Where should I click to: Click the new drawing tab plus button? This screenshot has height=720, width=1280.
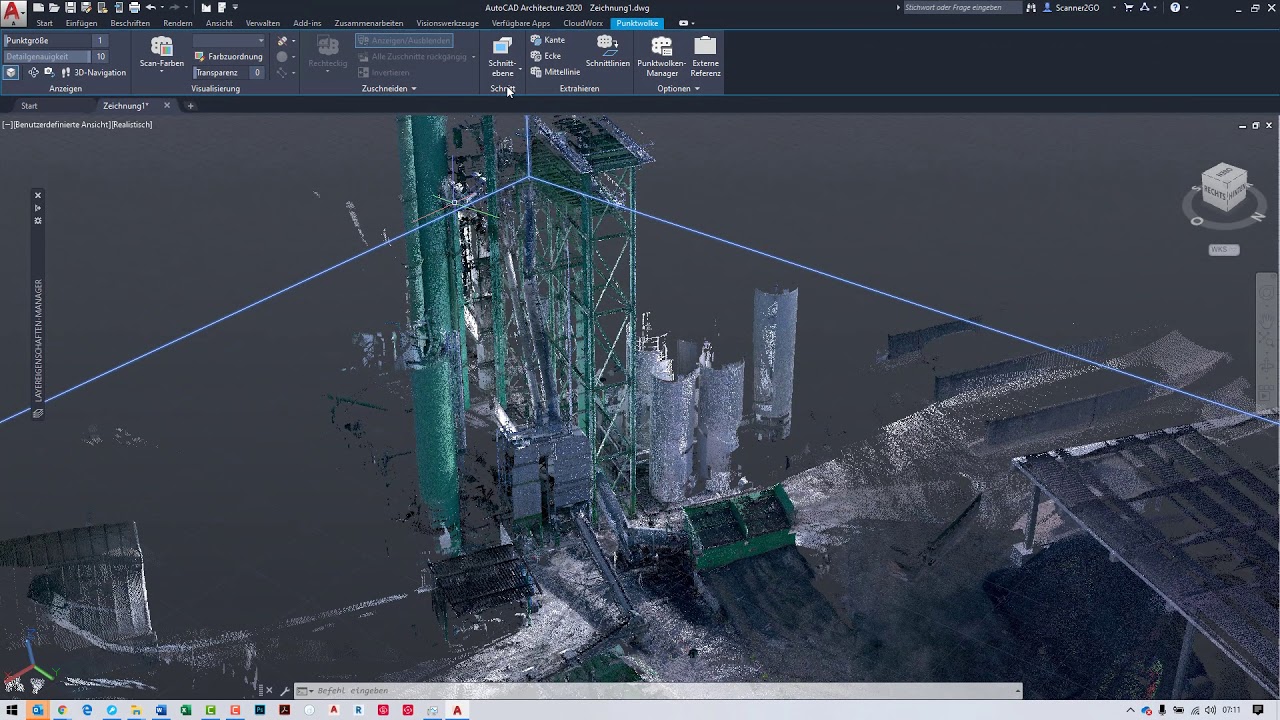click(x=190, y=106)
